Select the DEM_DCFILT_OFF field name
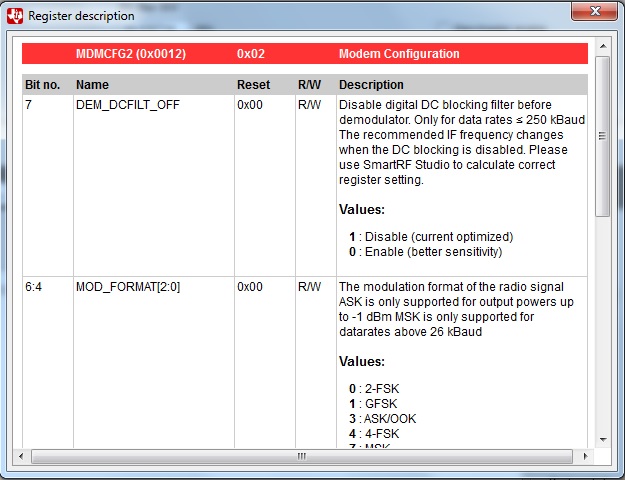The image size is (625, 480). pyautogui.click(x=128, y=105)
